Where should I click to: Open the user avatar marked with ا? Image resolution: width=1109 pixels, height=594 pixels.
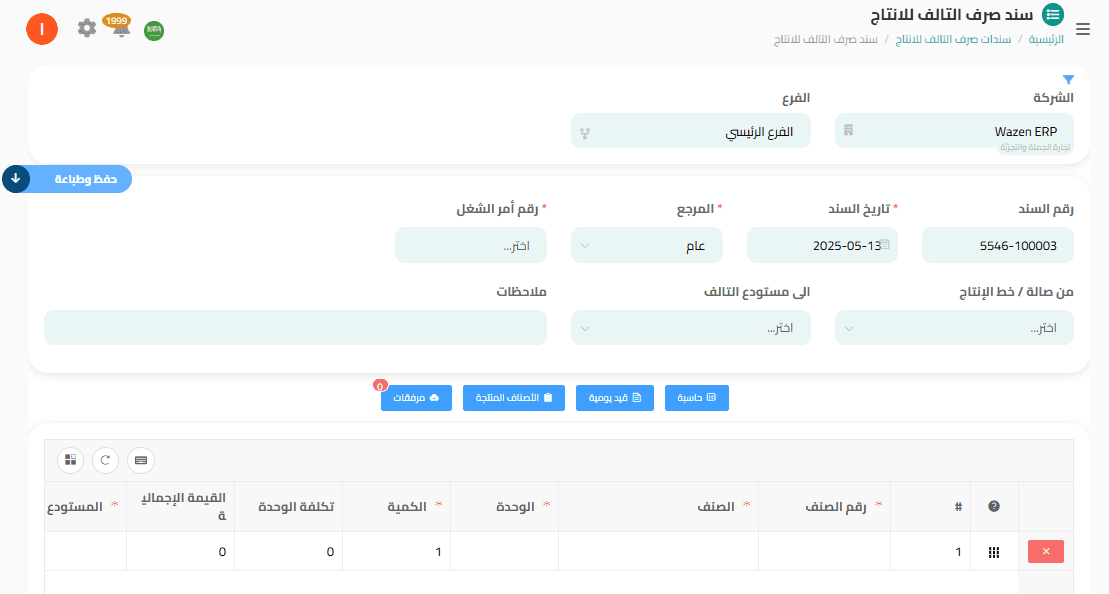[41, 29]
